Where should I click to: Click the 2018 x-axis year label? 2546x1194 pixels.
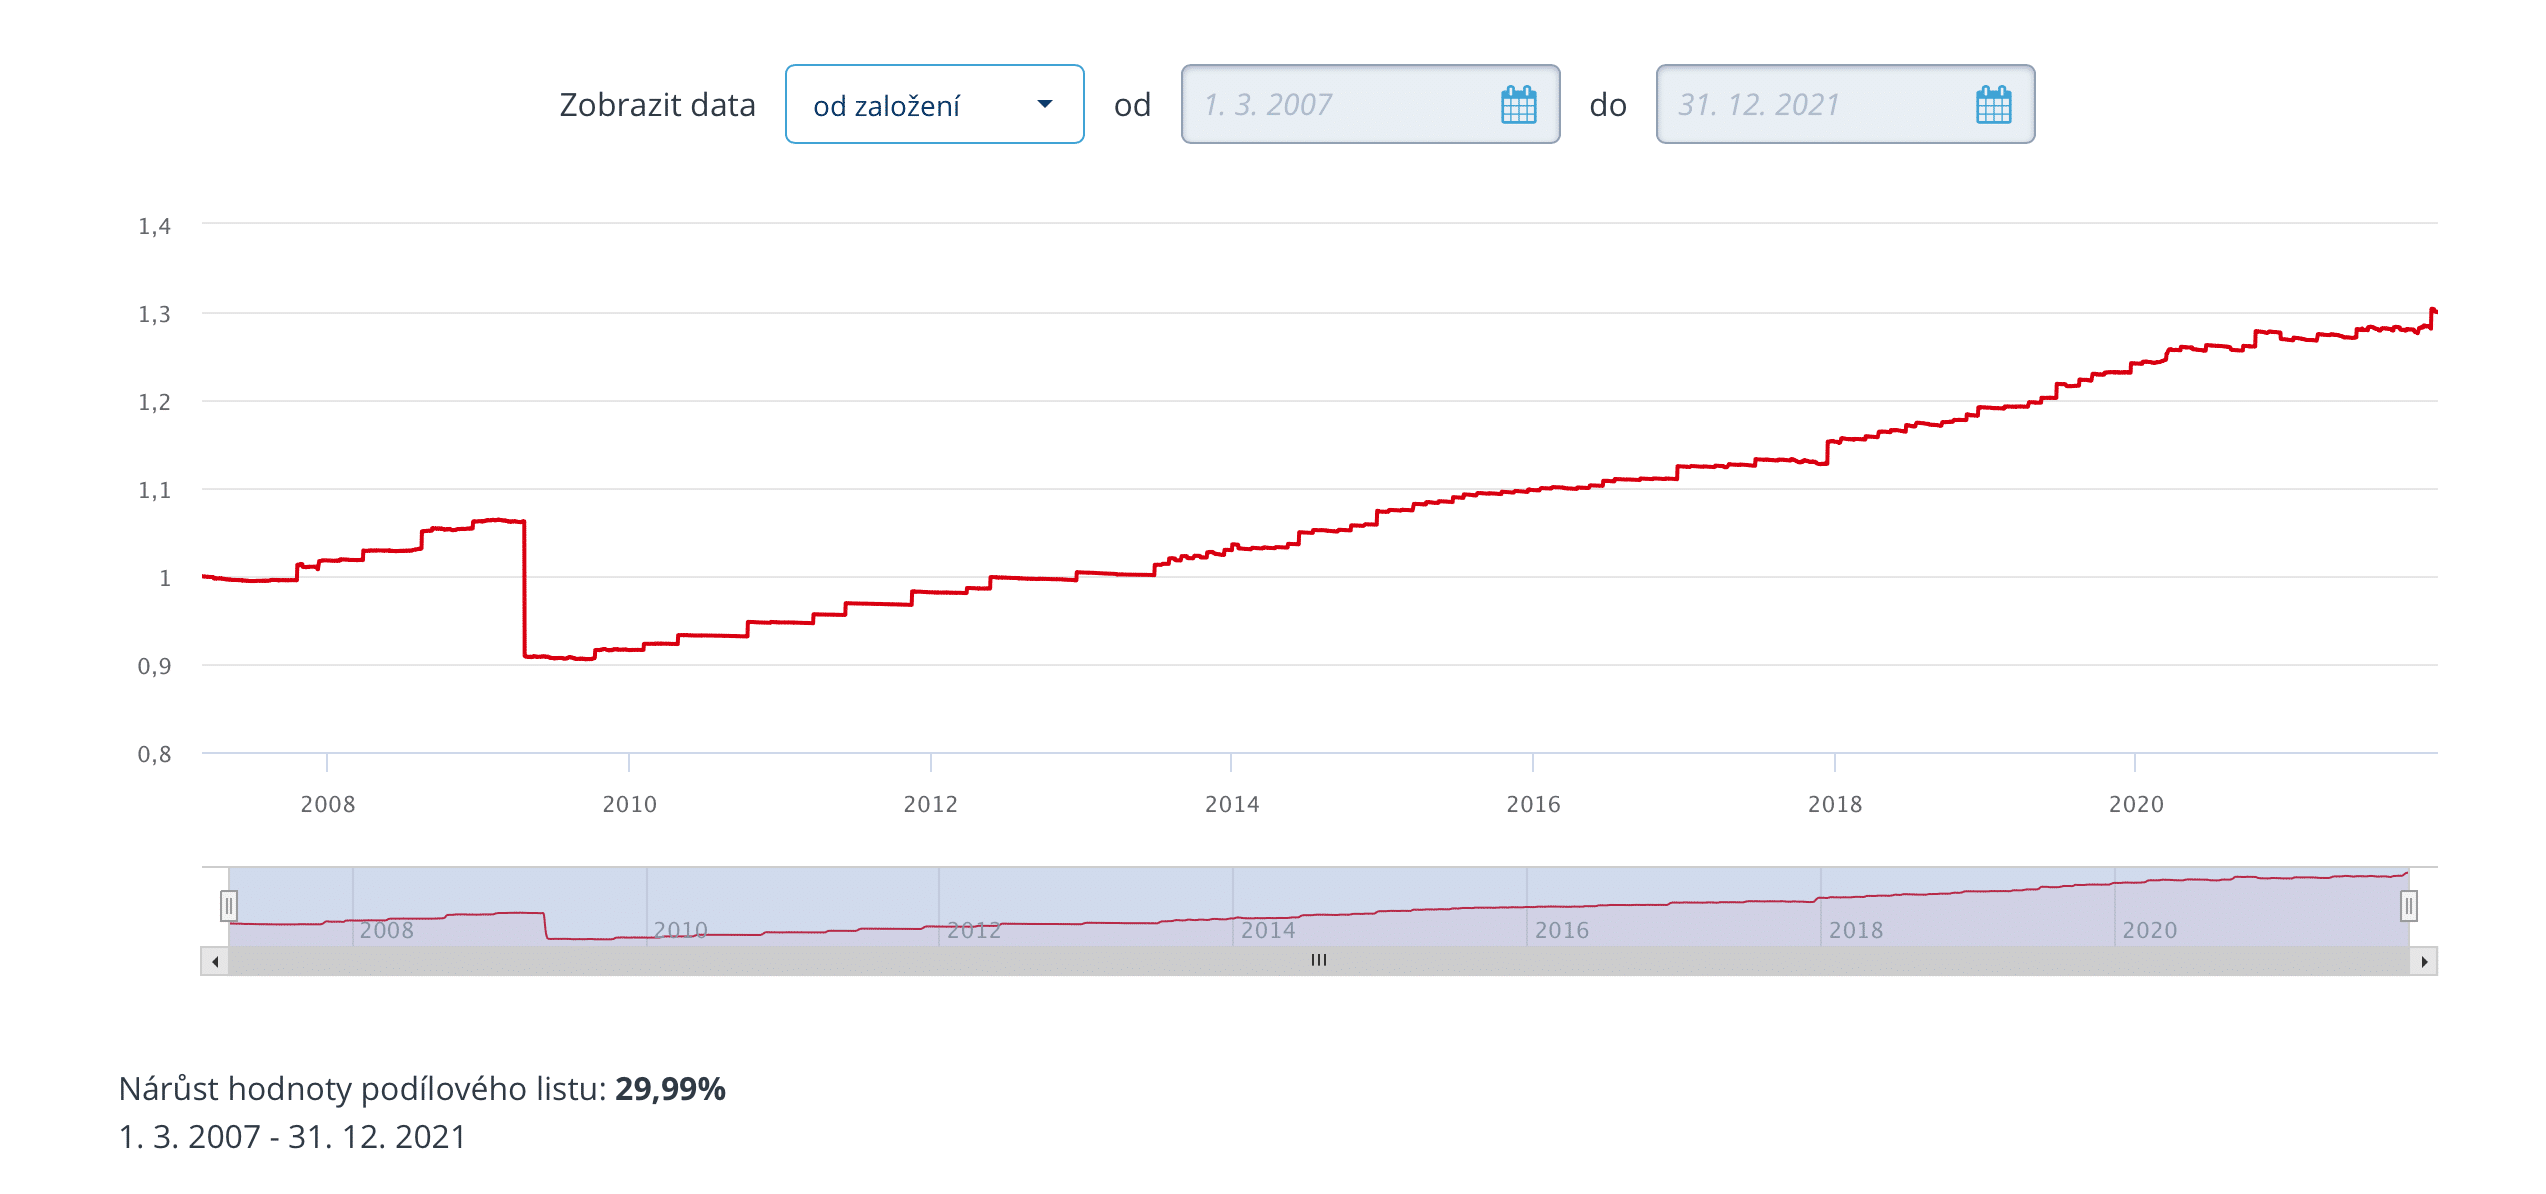tap(1835, 804)
